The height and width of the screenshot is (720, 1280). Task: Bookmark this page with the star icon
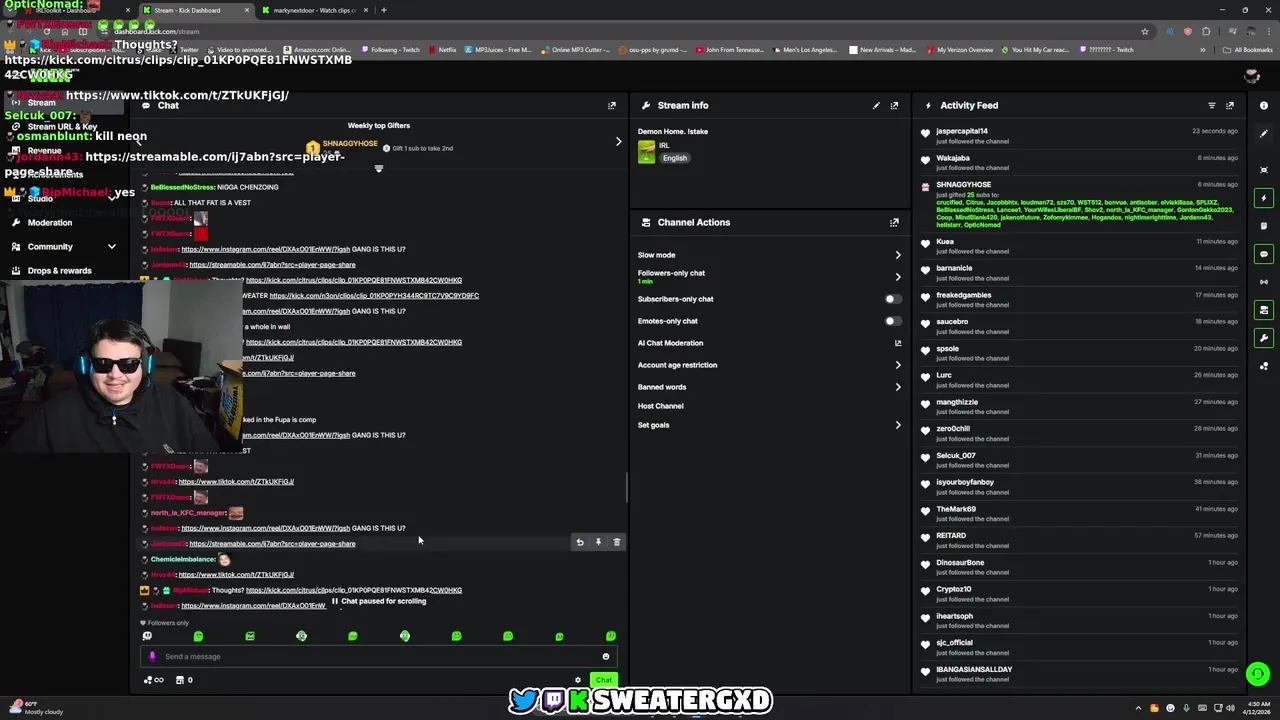(1145, 31)
